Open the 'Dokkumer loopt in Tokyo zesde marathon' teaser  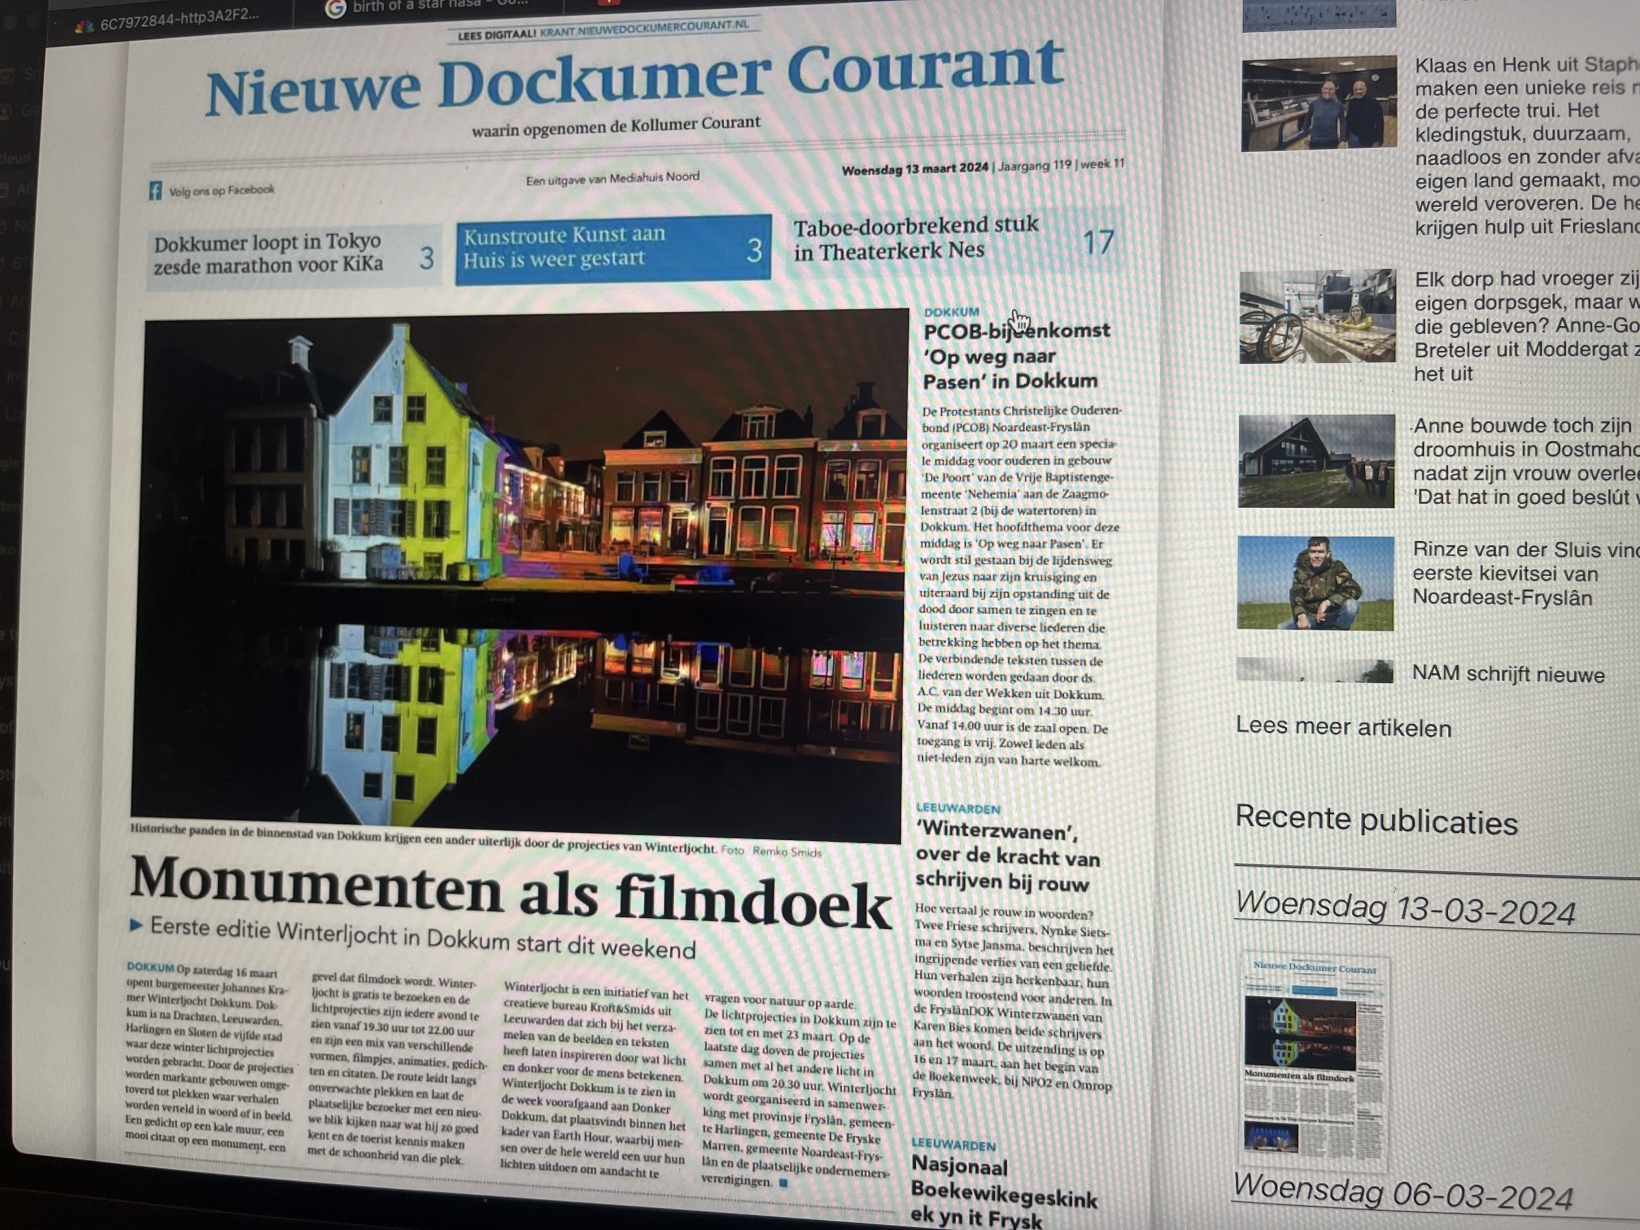tap(294, 255)
